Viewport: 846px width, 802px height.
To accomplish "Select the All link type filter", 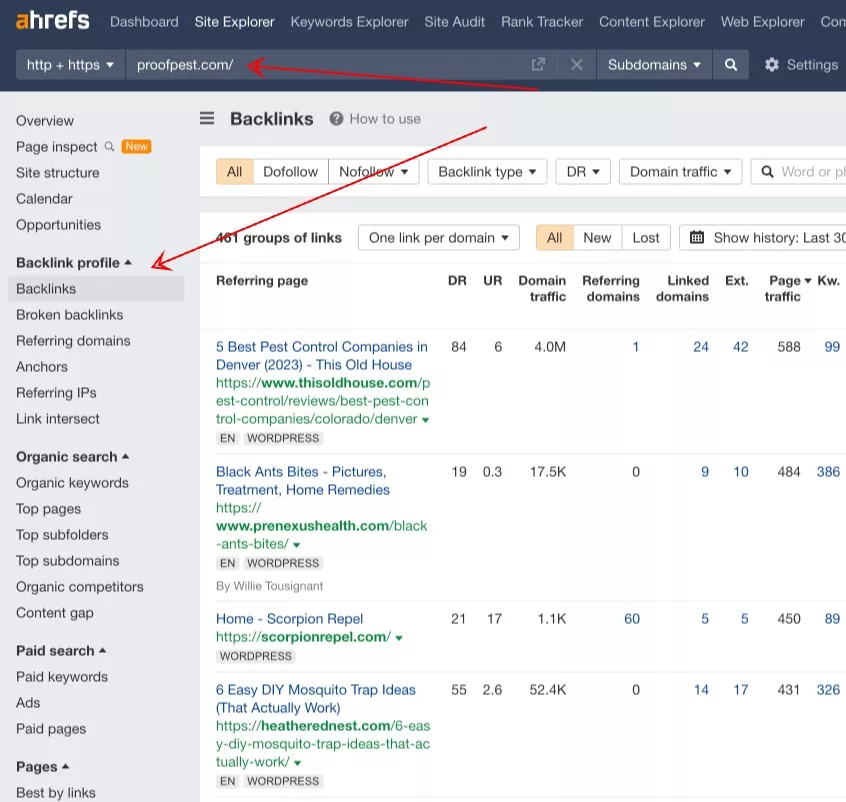I will coord(234,172).
